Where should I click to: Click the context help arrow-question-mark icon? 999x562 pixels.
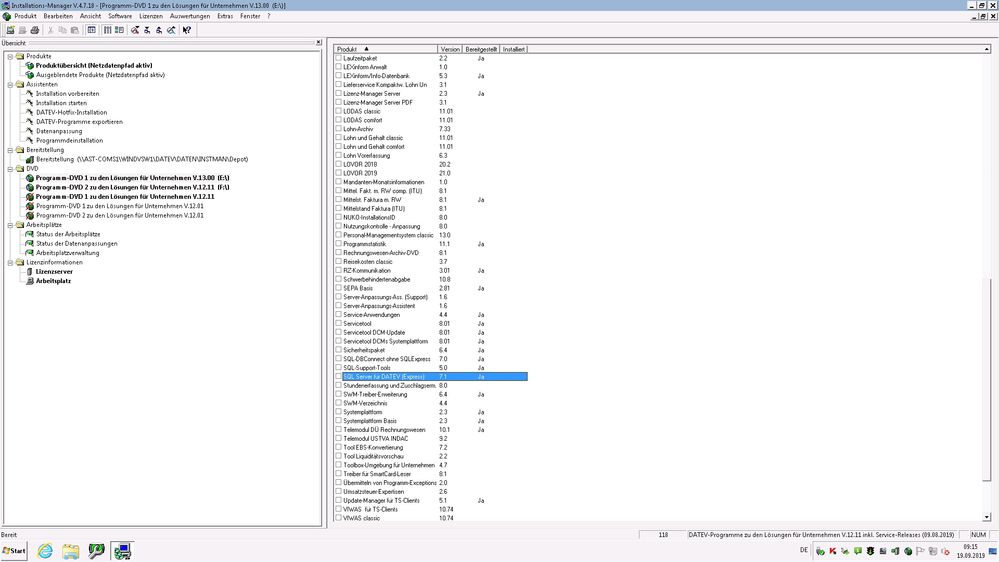pos(187,30)
